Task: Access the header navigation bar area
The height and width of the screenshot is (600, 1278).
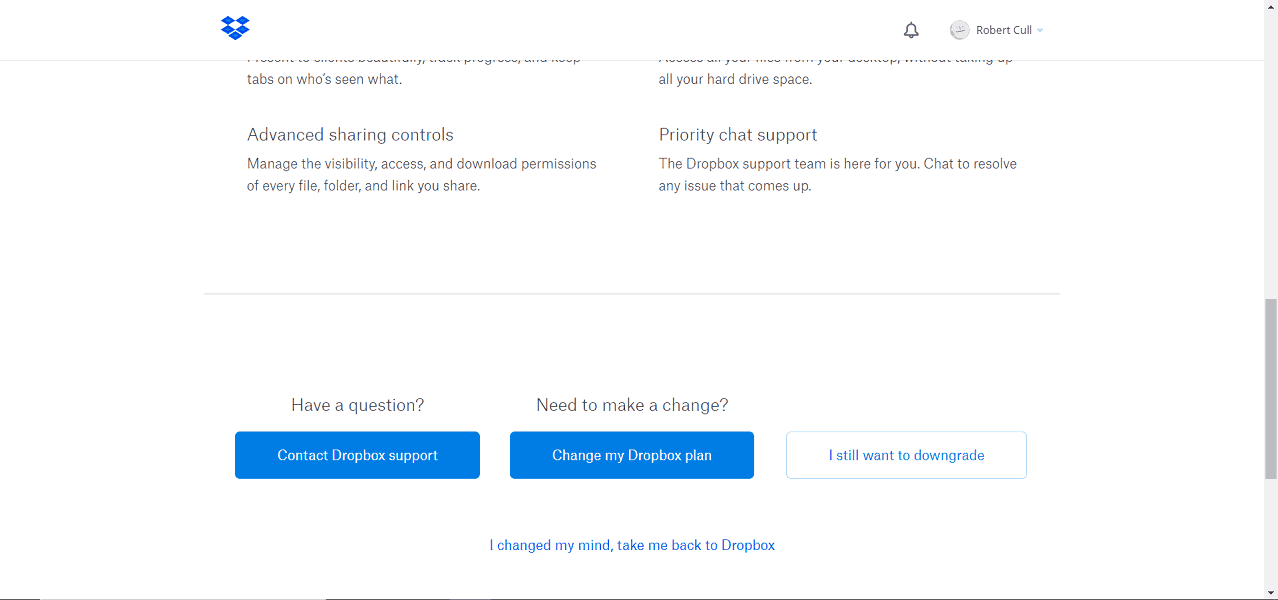Action: (639, 29)
